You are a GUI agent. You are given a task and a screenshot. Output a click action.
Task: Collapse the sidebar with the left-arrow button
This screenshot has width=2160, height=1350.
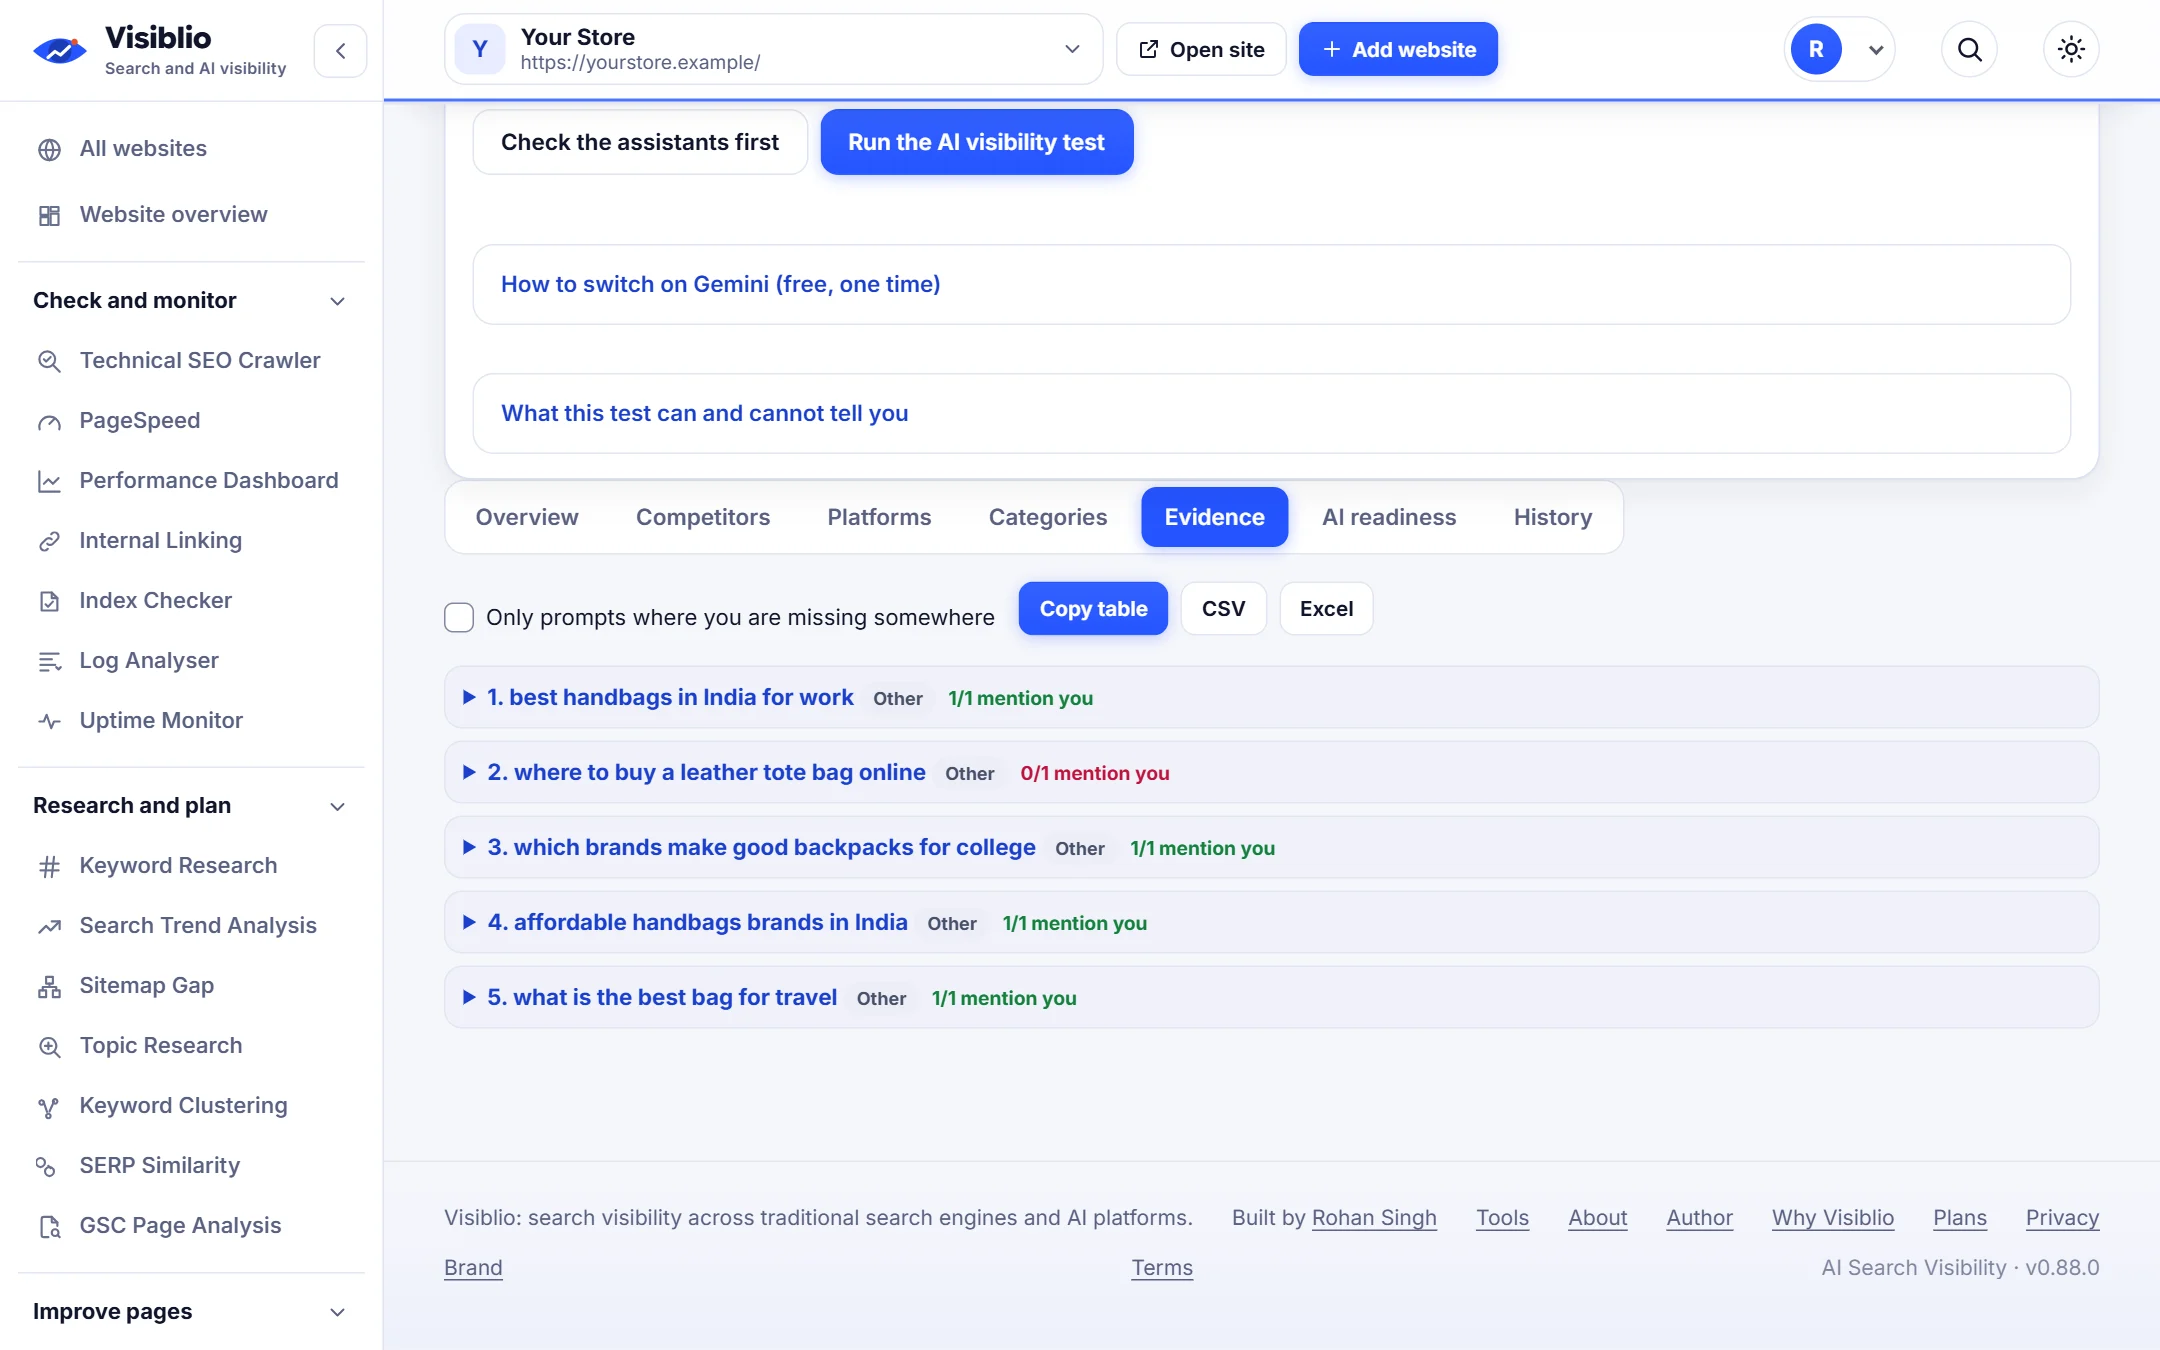(x=340, y=51)
